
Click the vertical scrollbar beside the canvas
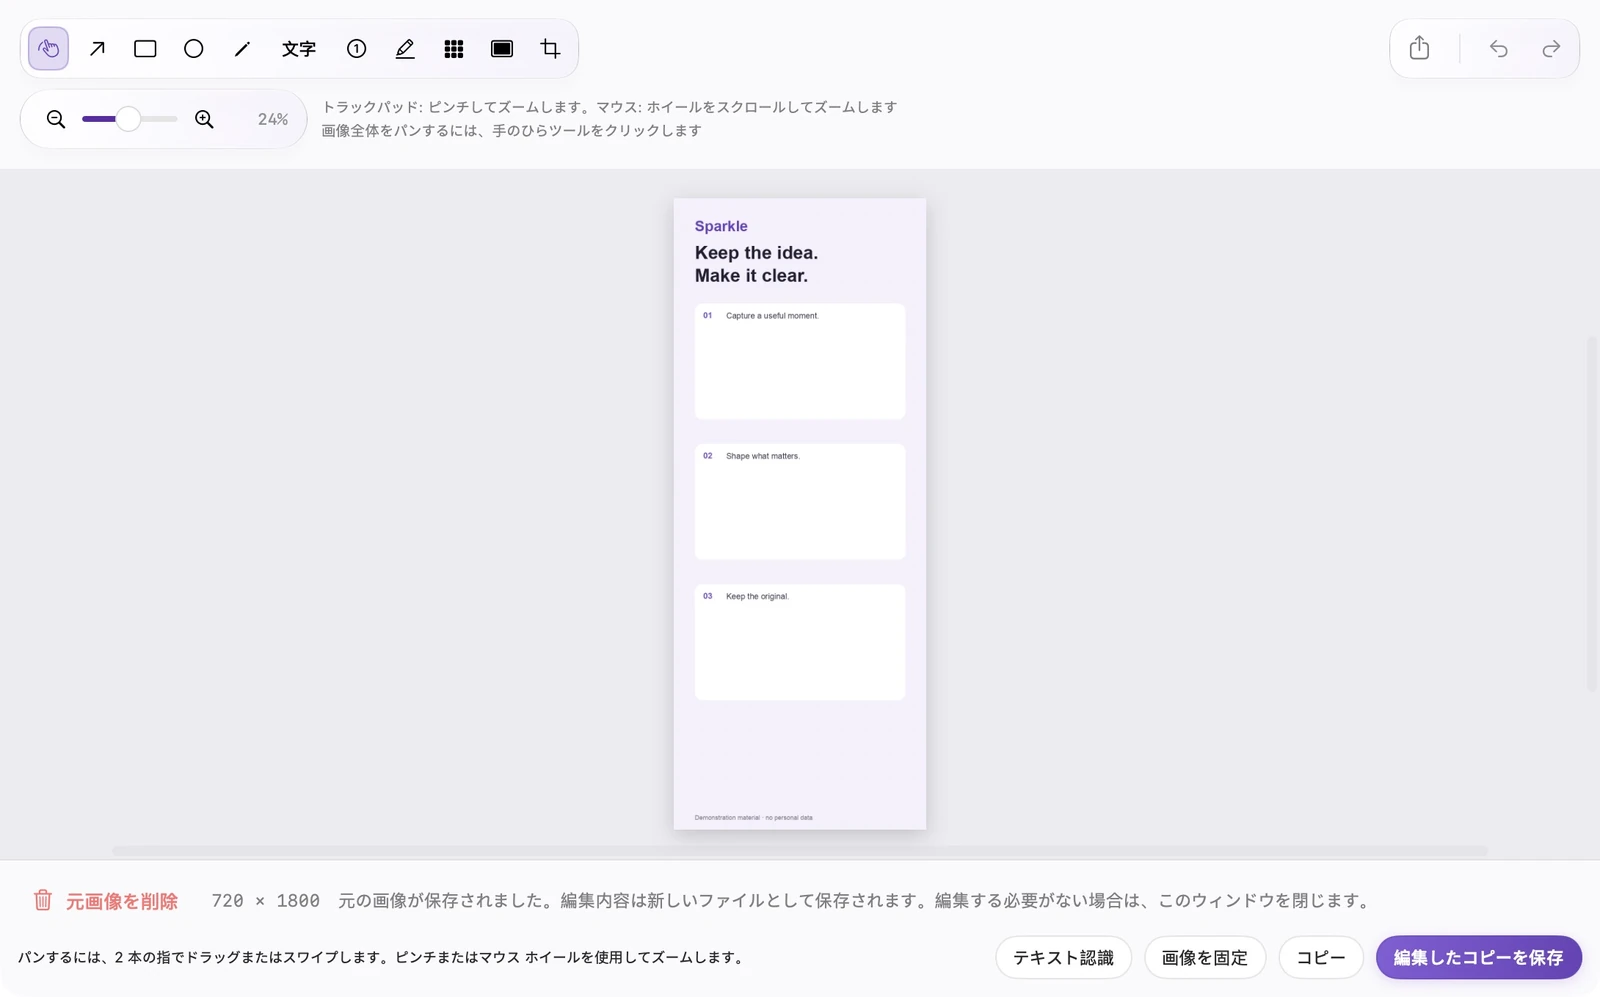coord(1592,515)
